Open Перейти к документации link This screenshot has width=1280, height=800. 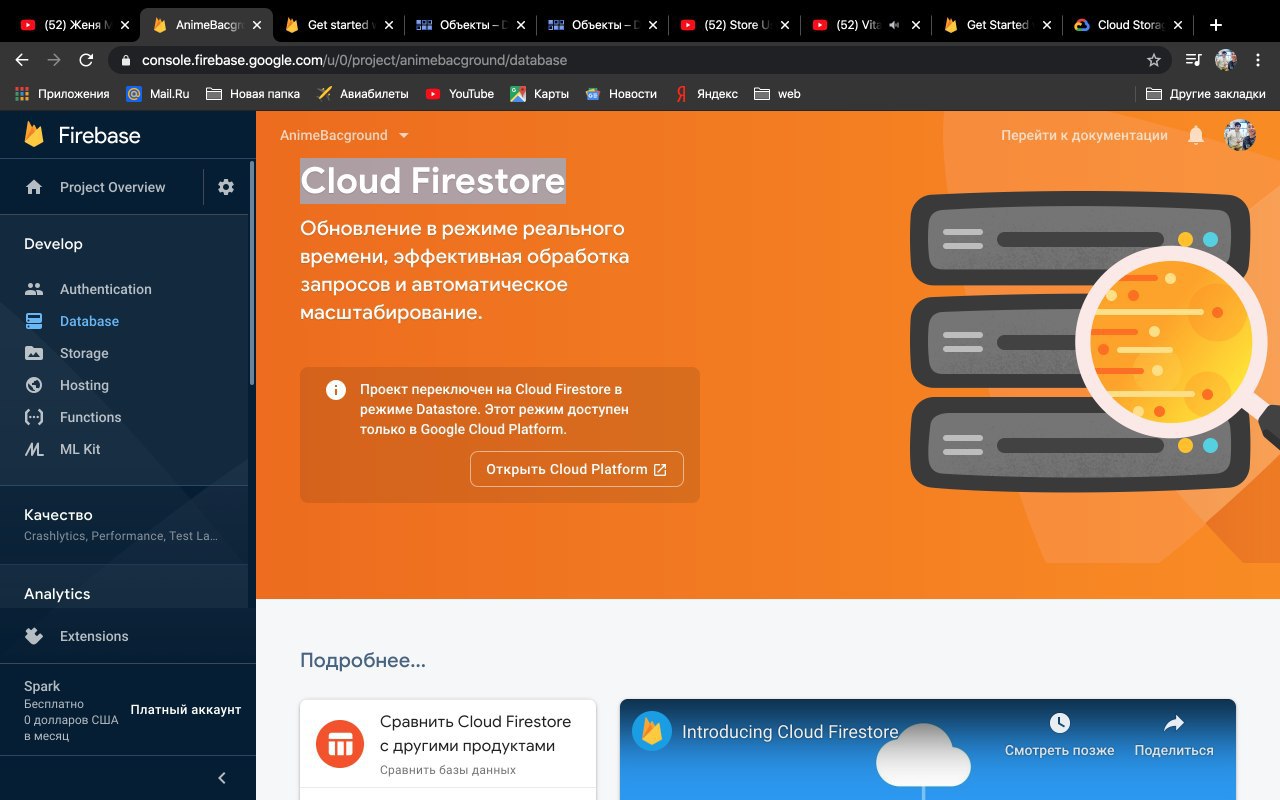[x=1084, y=135]
